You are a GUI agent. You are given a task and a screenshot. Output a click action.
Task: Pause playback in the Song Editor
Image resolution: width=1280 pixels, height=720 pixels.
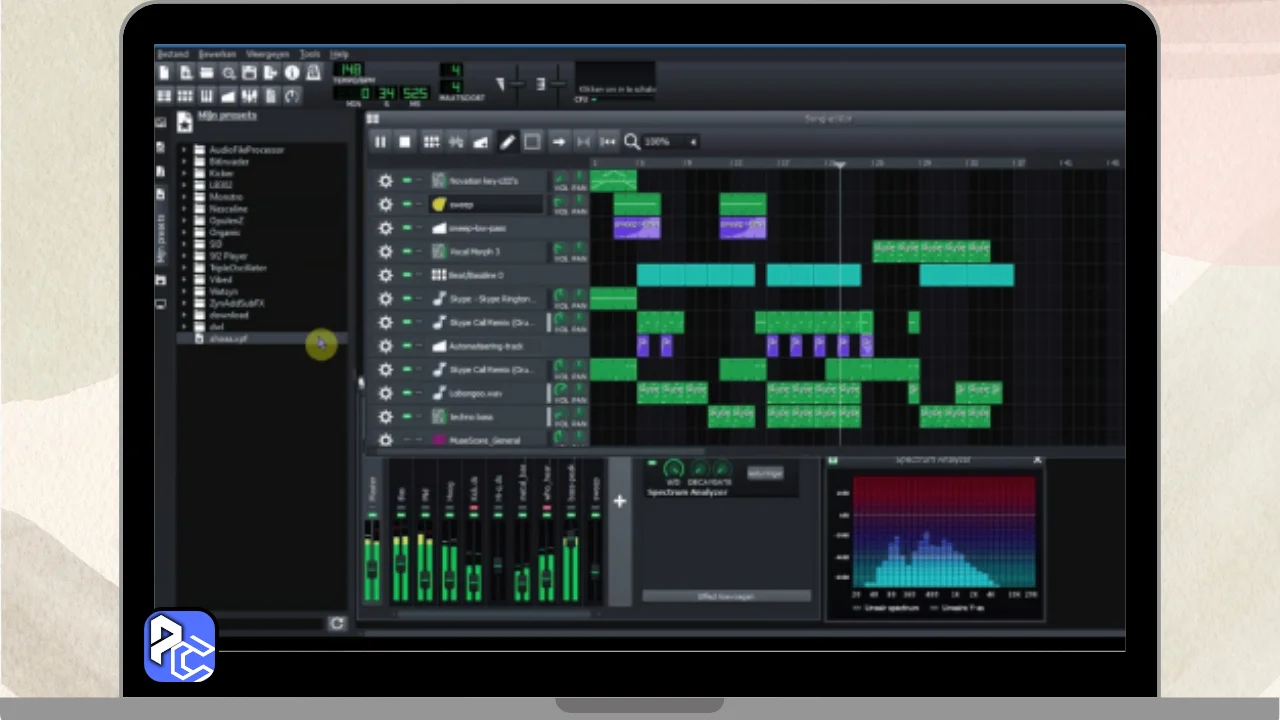tap(380, 142)
